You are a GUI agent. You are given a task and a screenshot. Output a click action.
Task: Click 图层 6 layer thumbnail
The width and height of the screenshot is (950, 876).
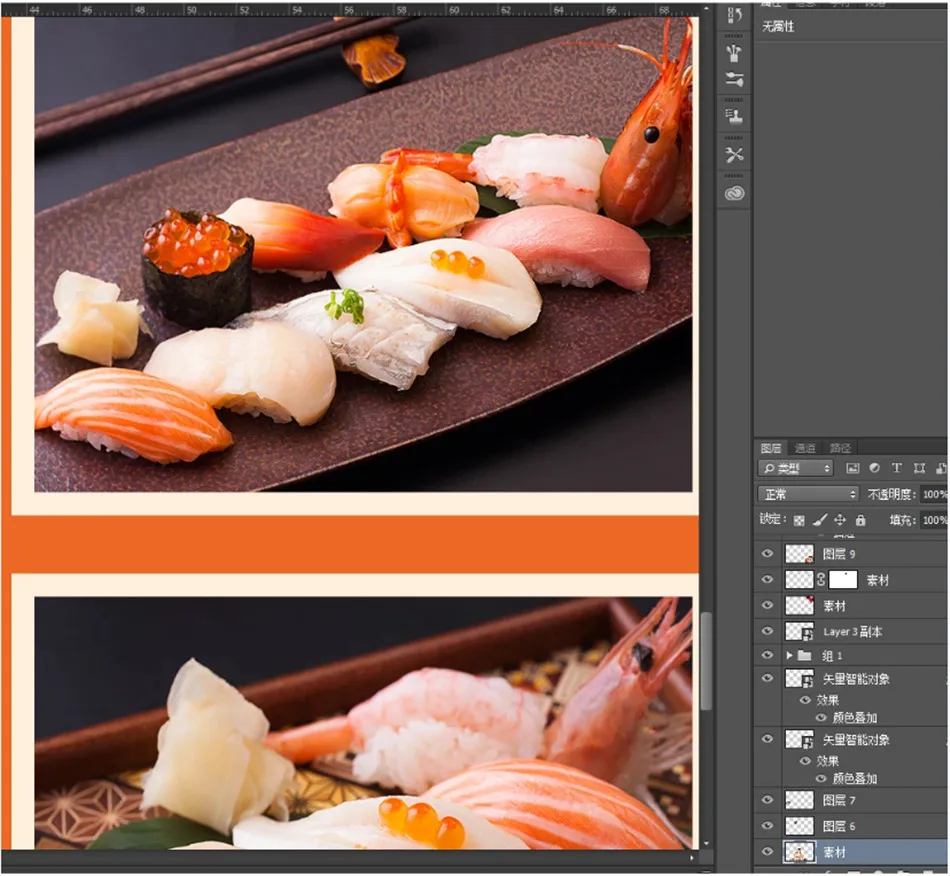coord(799,826)
